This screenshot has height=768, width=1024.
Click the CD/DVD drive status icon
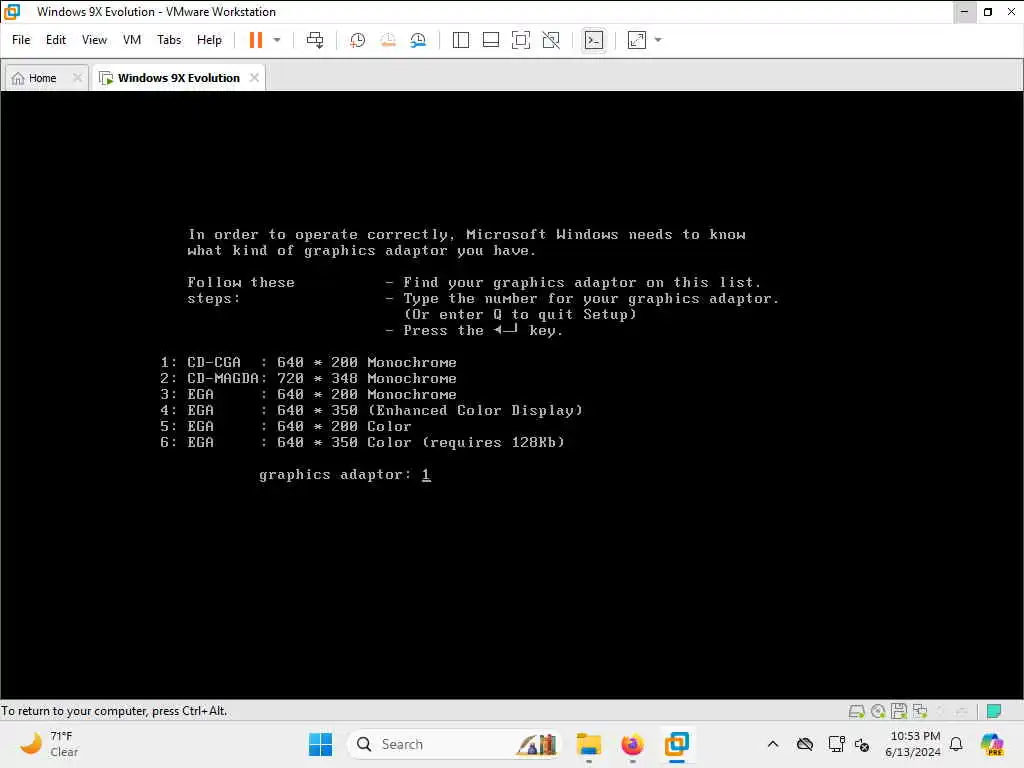pos(878,711)
